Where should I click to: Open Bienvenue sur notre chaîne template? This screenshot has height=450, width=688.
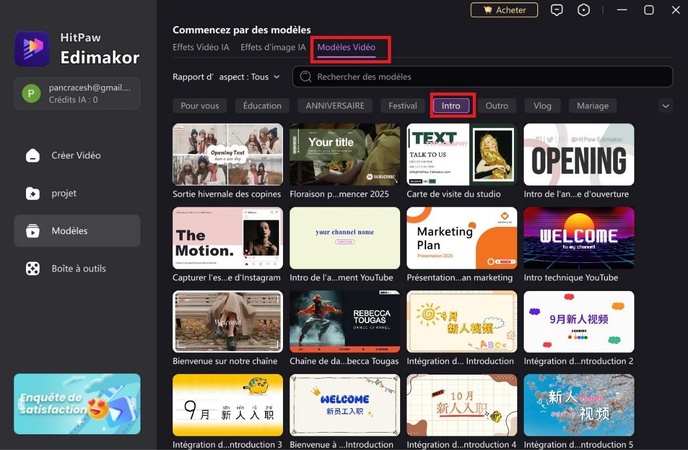228,321
